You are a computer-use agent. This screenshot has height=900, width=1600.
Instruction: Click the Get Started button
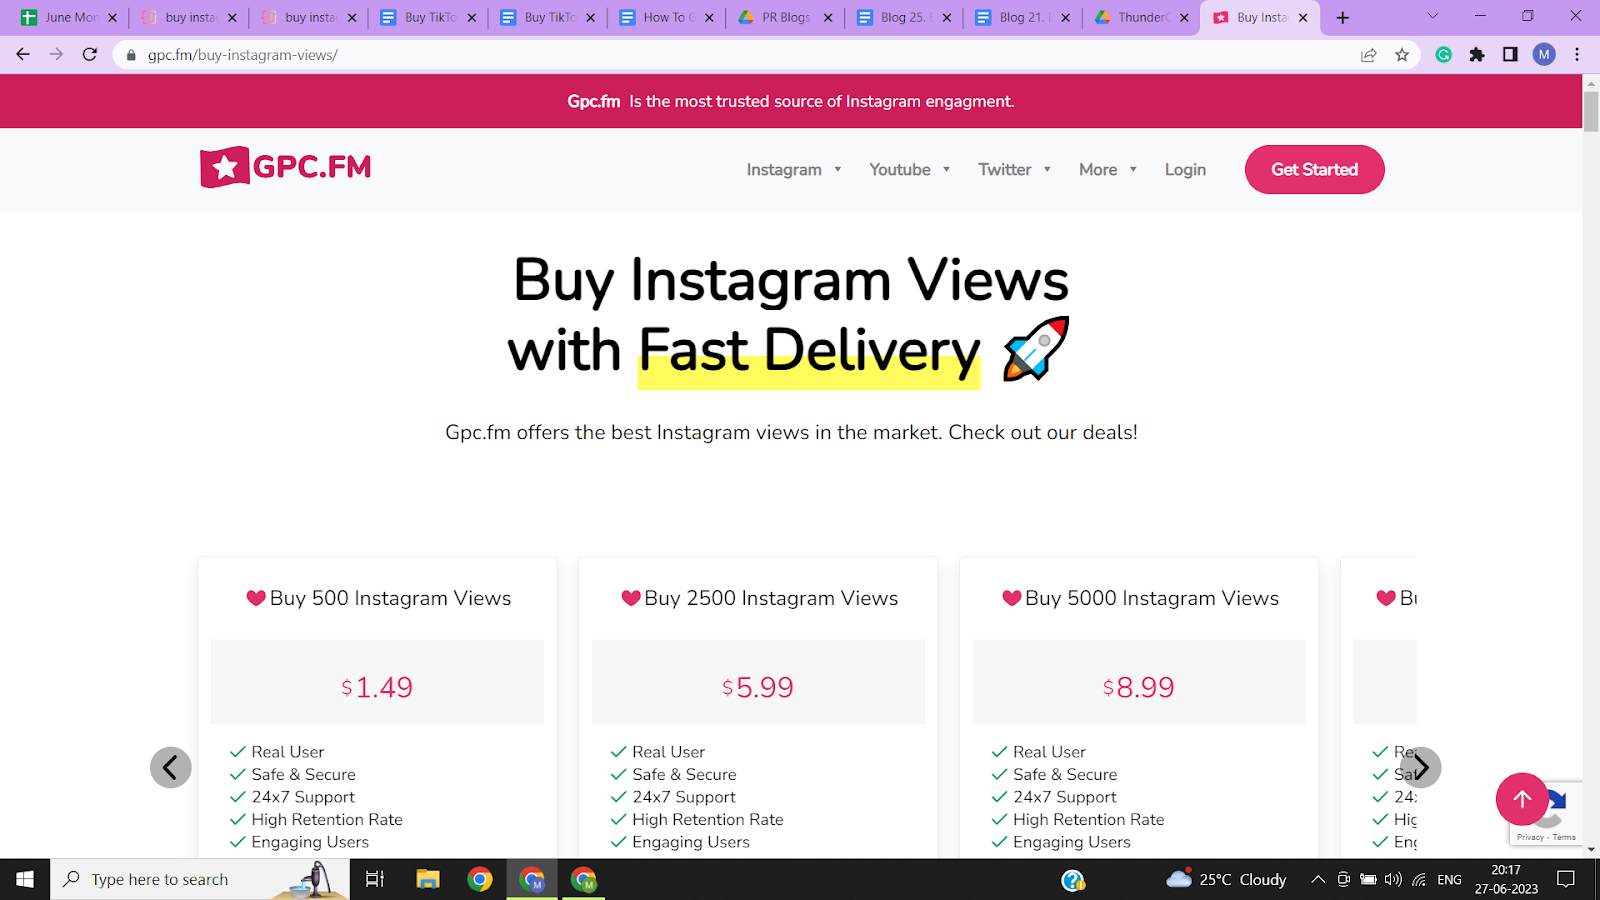pos(1314,170)
